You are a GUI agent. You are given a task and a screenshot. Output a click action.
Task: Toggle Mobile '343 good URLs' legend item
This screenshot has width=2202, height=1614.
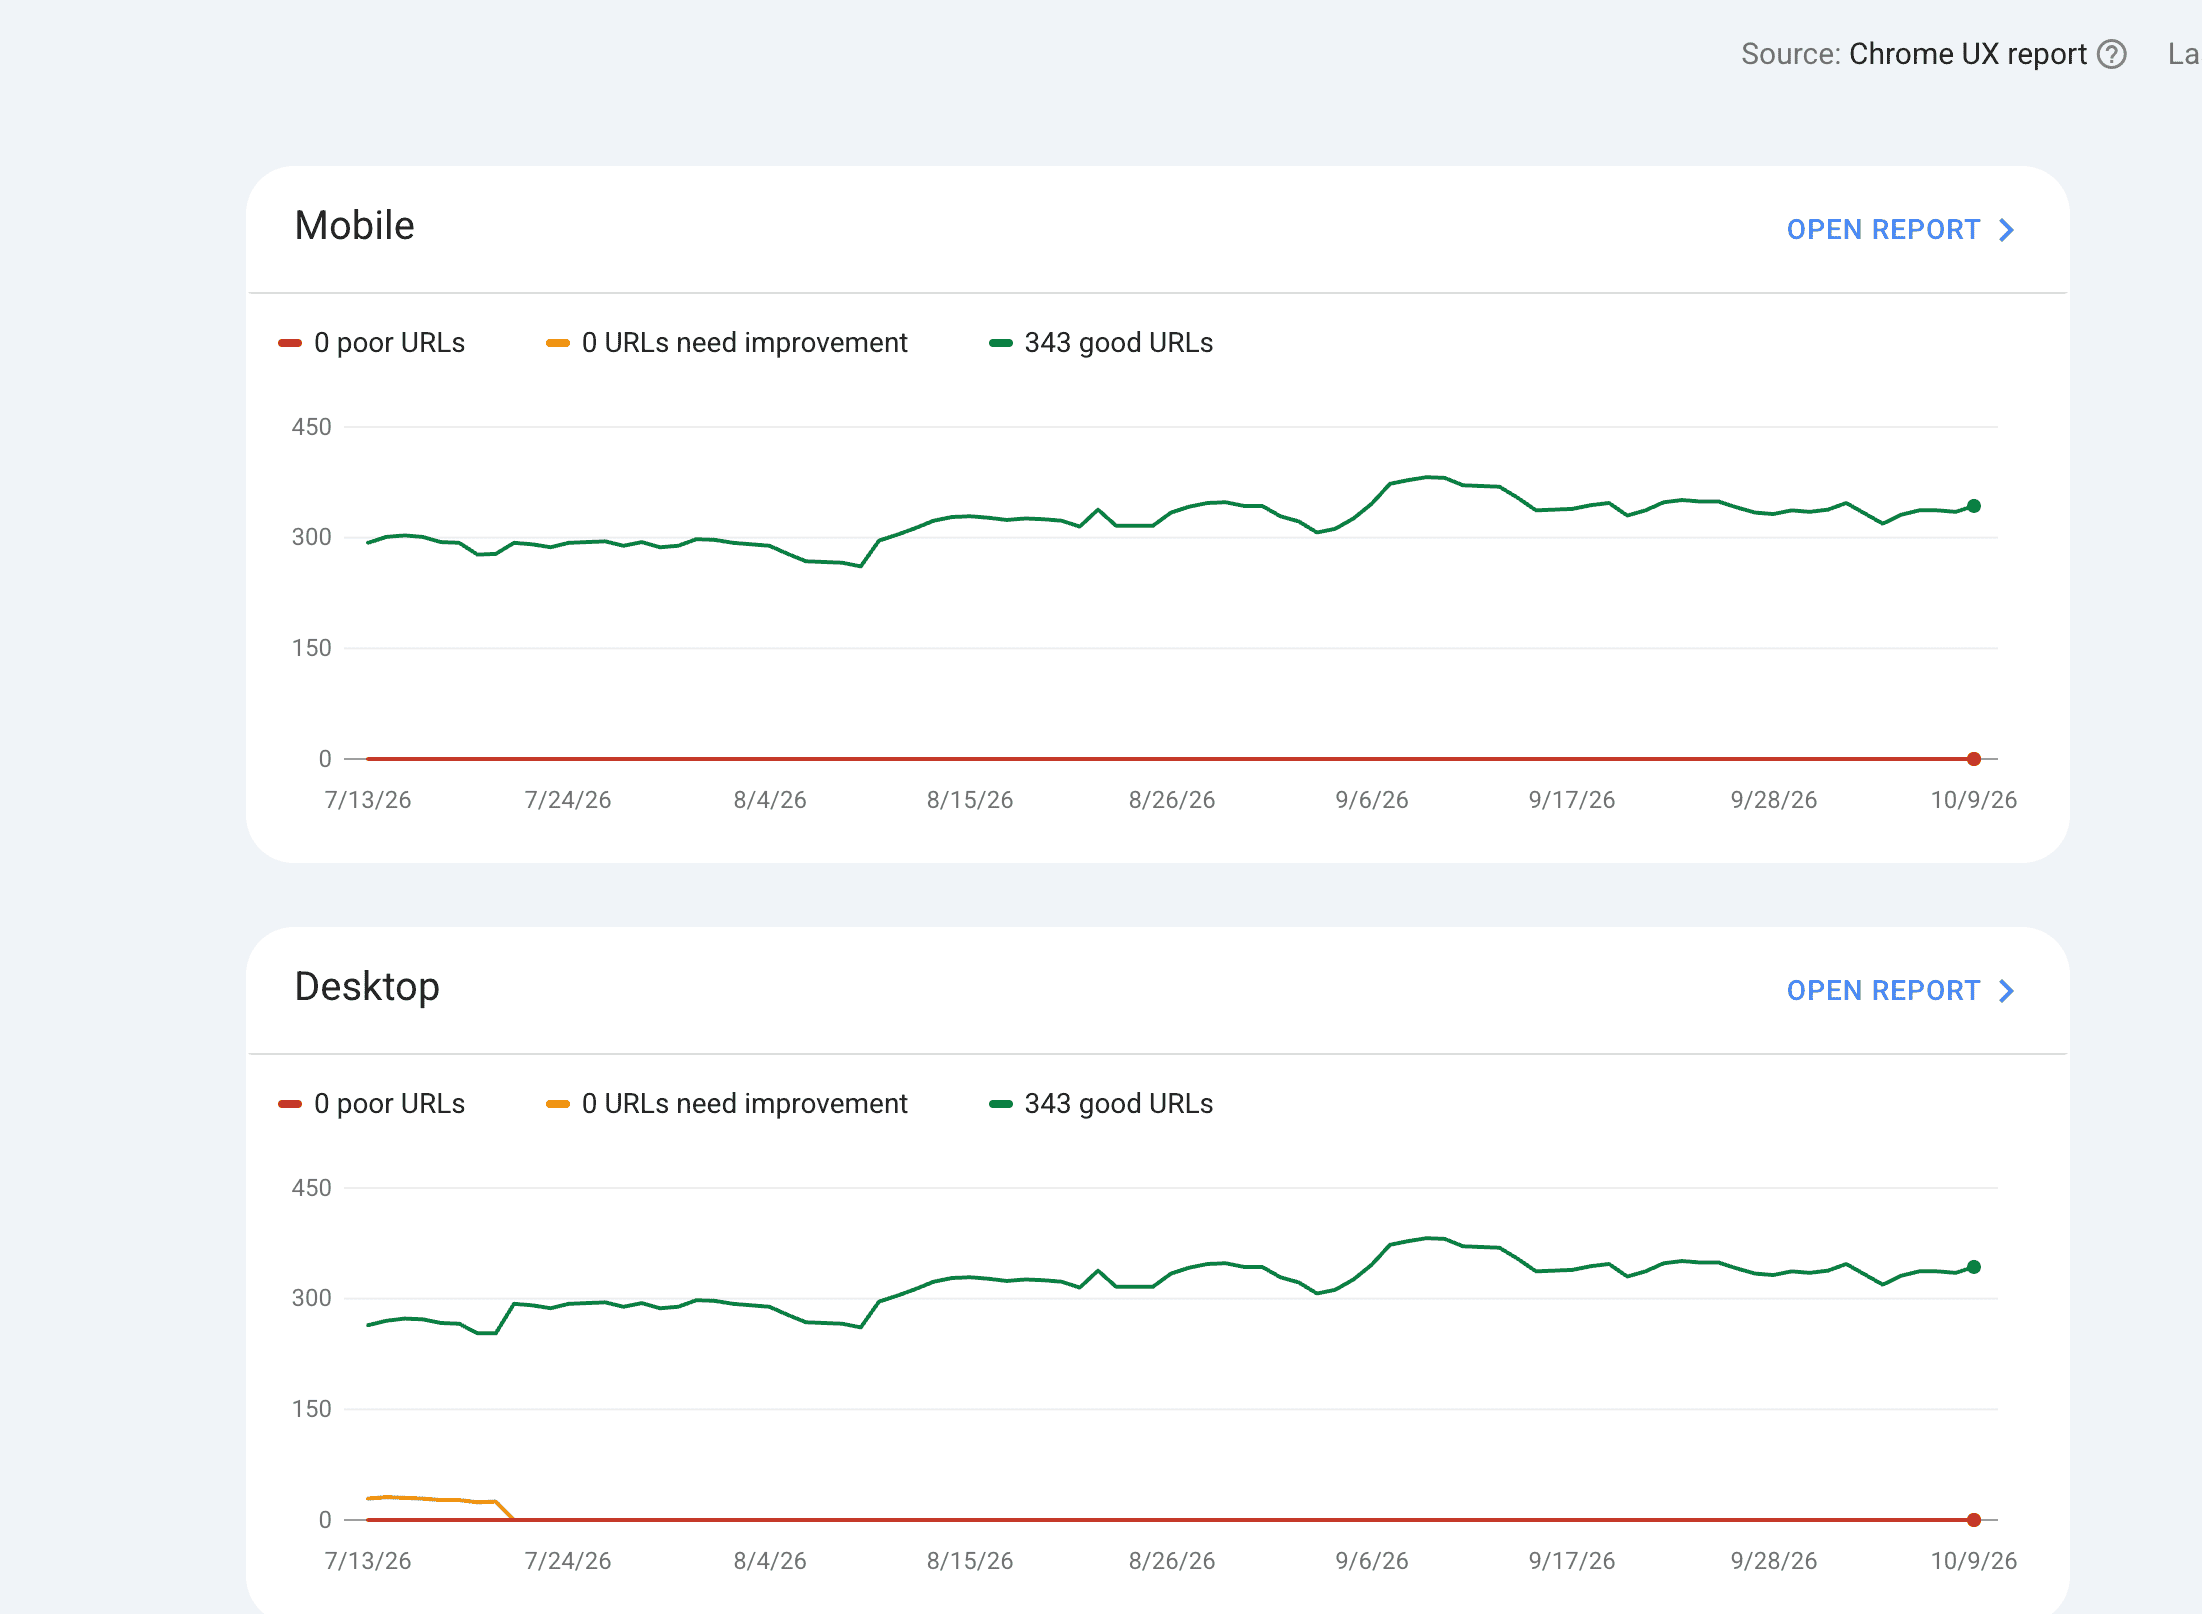pyautogui.click(x=1101, y=343)
